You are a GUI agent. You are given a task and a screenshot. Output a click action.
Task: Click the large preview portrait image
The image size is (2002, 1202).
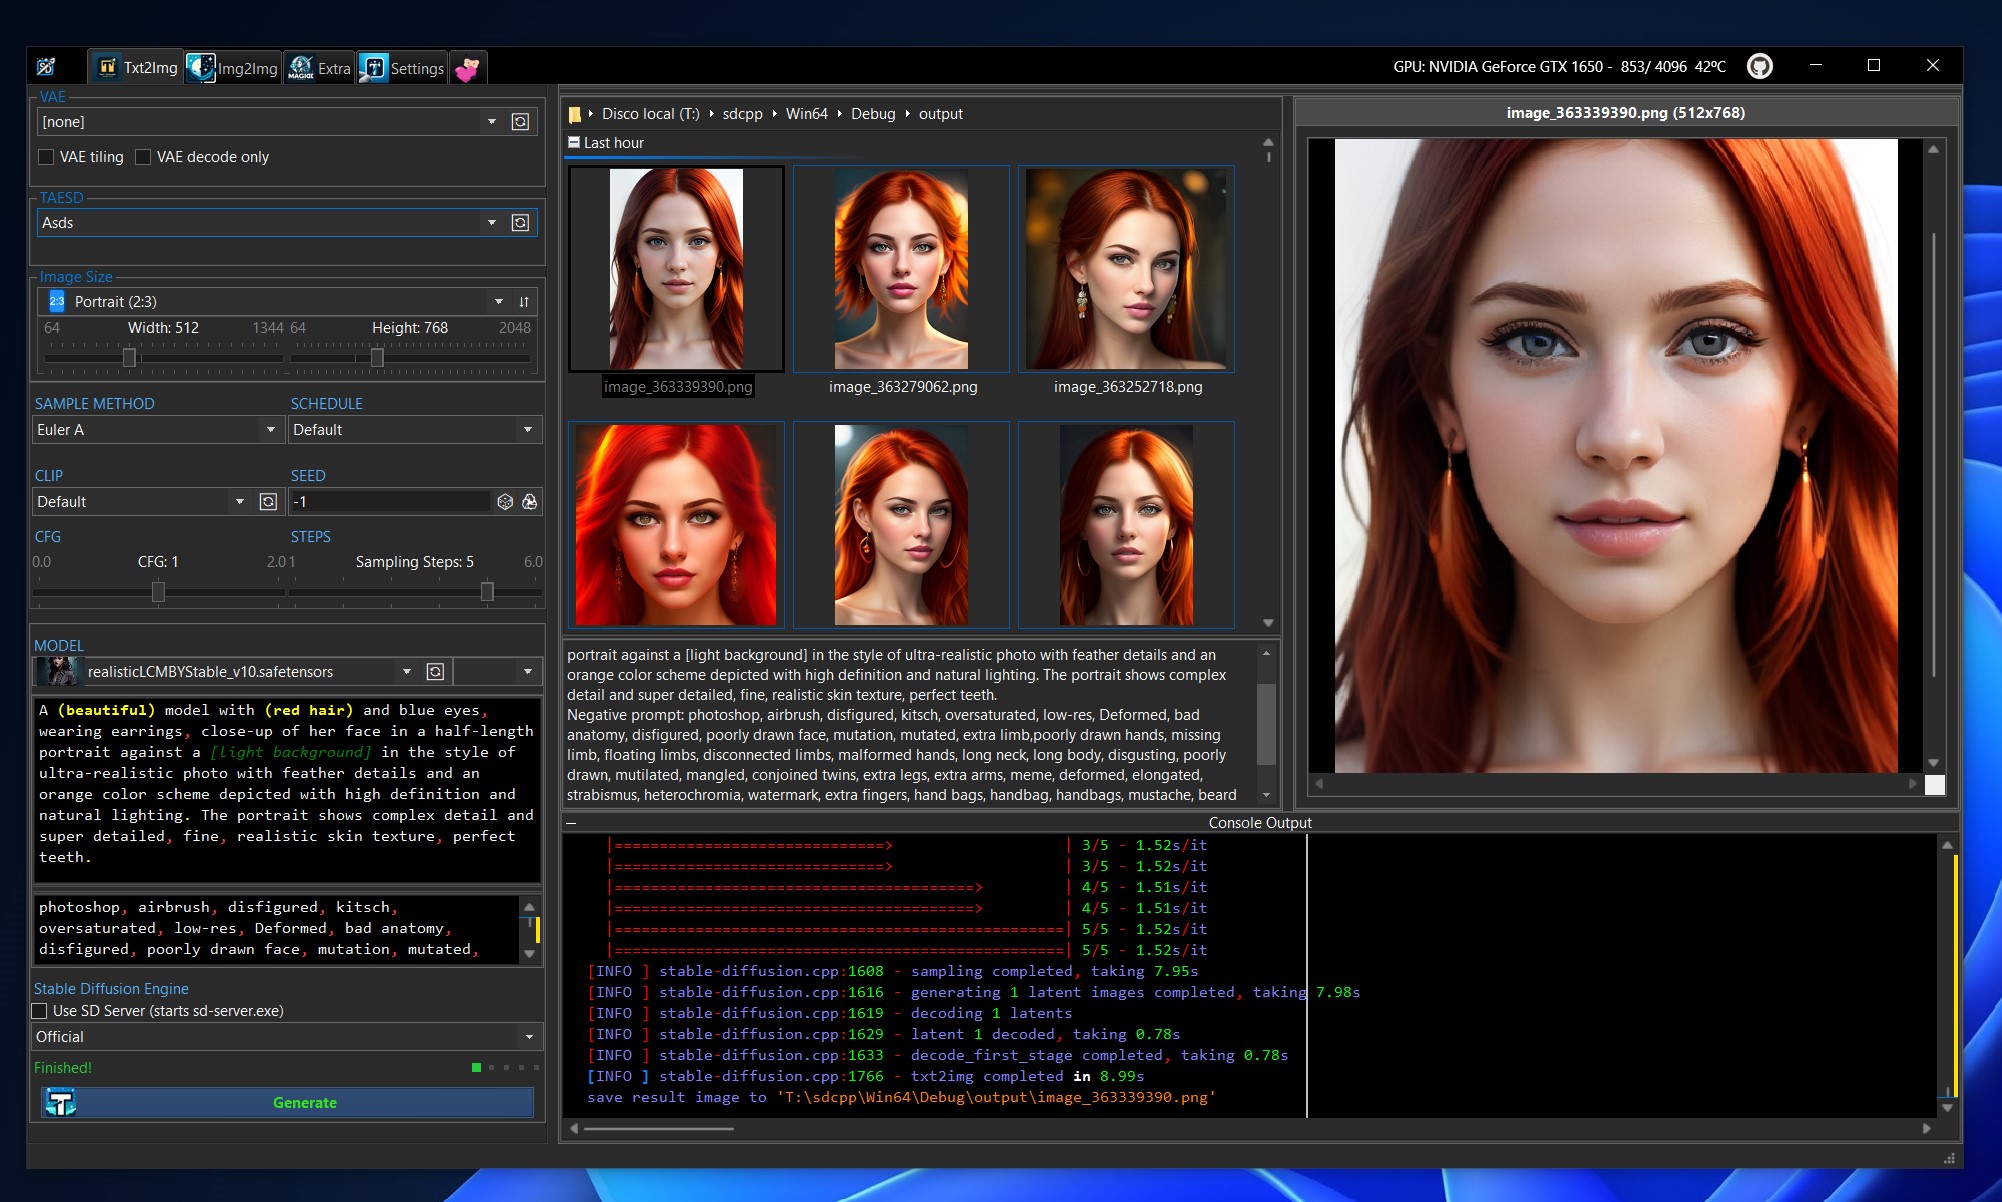(x=1616, y=455)
